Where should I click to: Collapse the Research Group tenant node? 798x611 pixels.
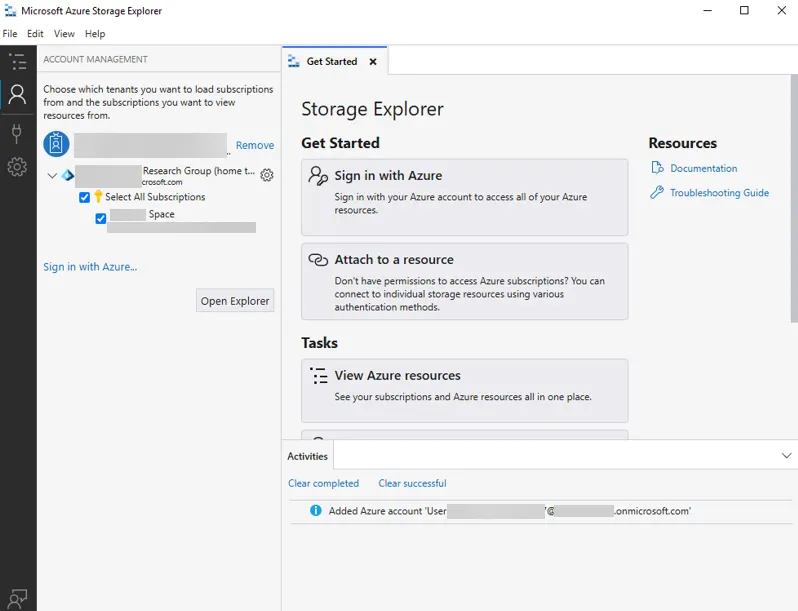click(x=52, y=176)
